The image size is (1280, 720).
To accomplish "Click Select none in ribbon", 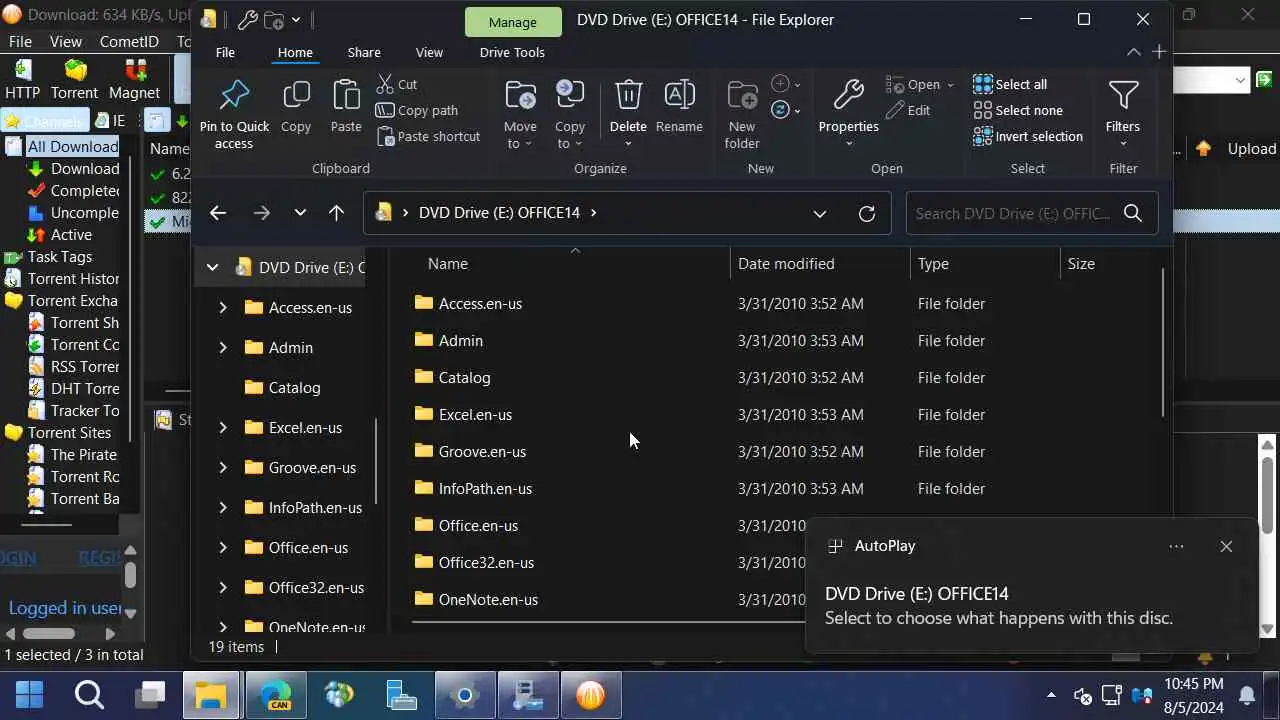I will tap(1018, 110).
